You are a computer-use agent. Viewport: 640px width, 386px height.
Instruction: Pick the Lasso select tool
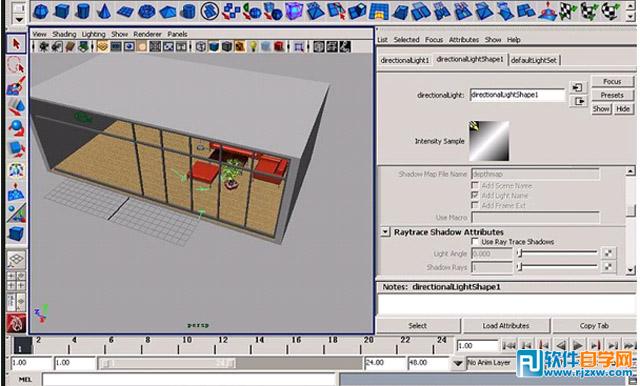tap(16, 65)
